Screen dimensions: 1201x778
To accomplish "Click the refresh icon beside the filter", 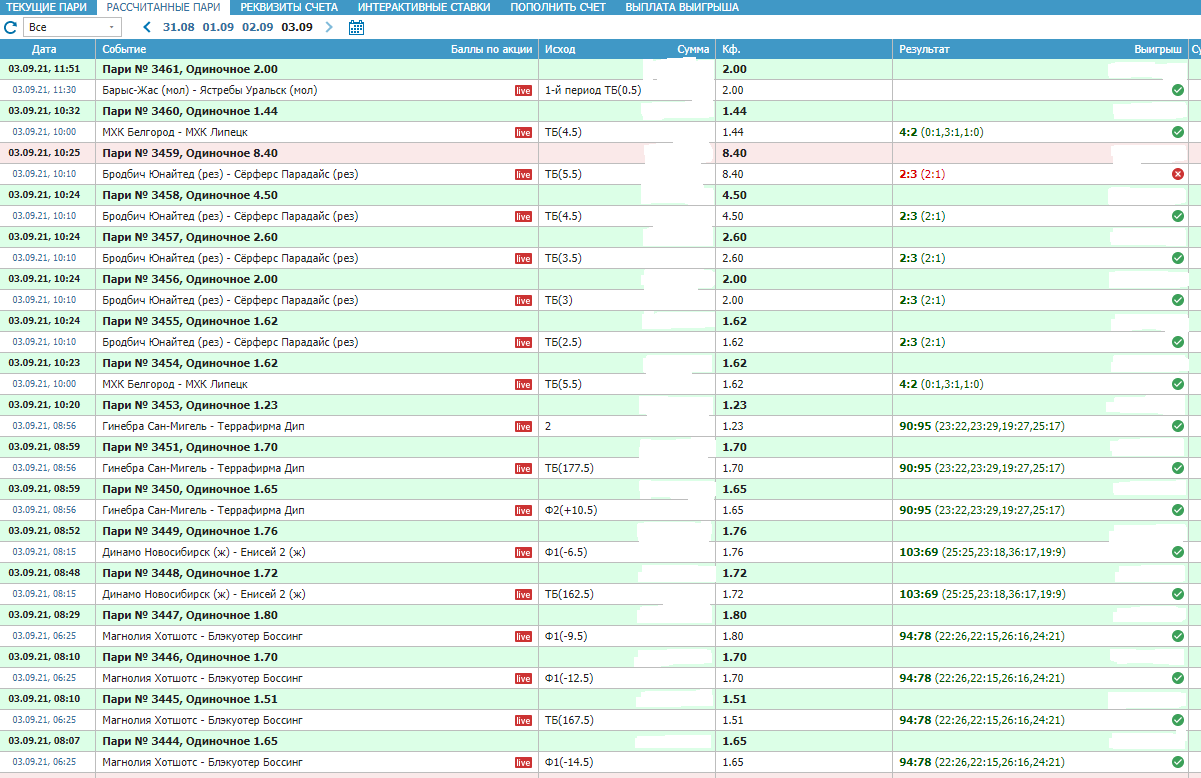I will (x=11, y=27).
